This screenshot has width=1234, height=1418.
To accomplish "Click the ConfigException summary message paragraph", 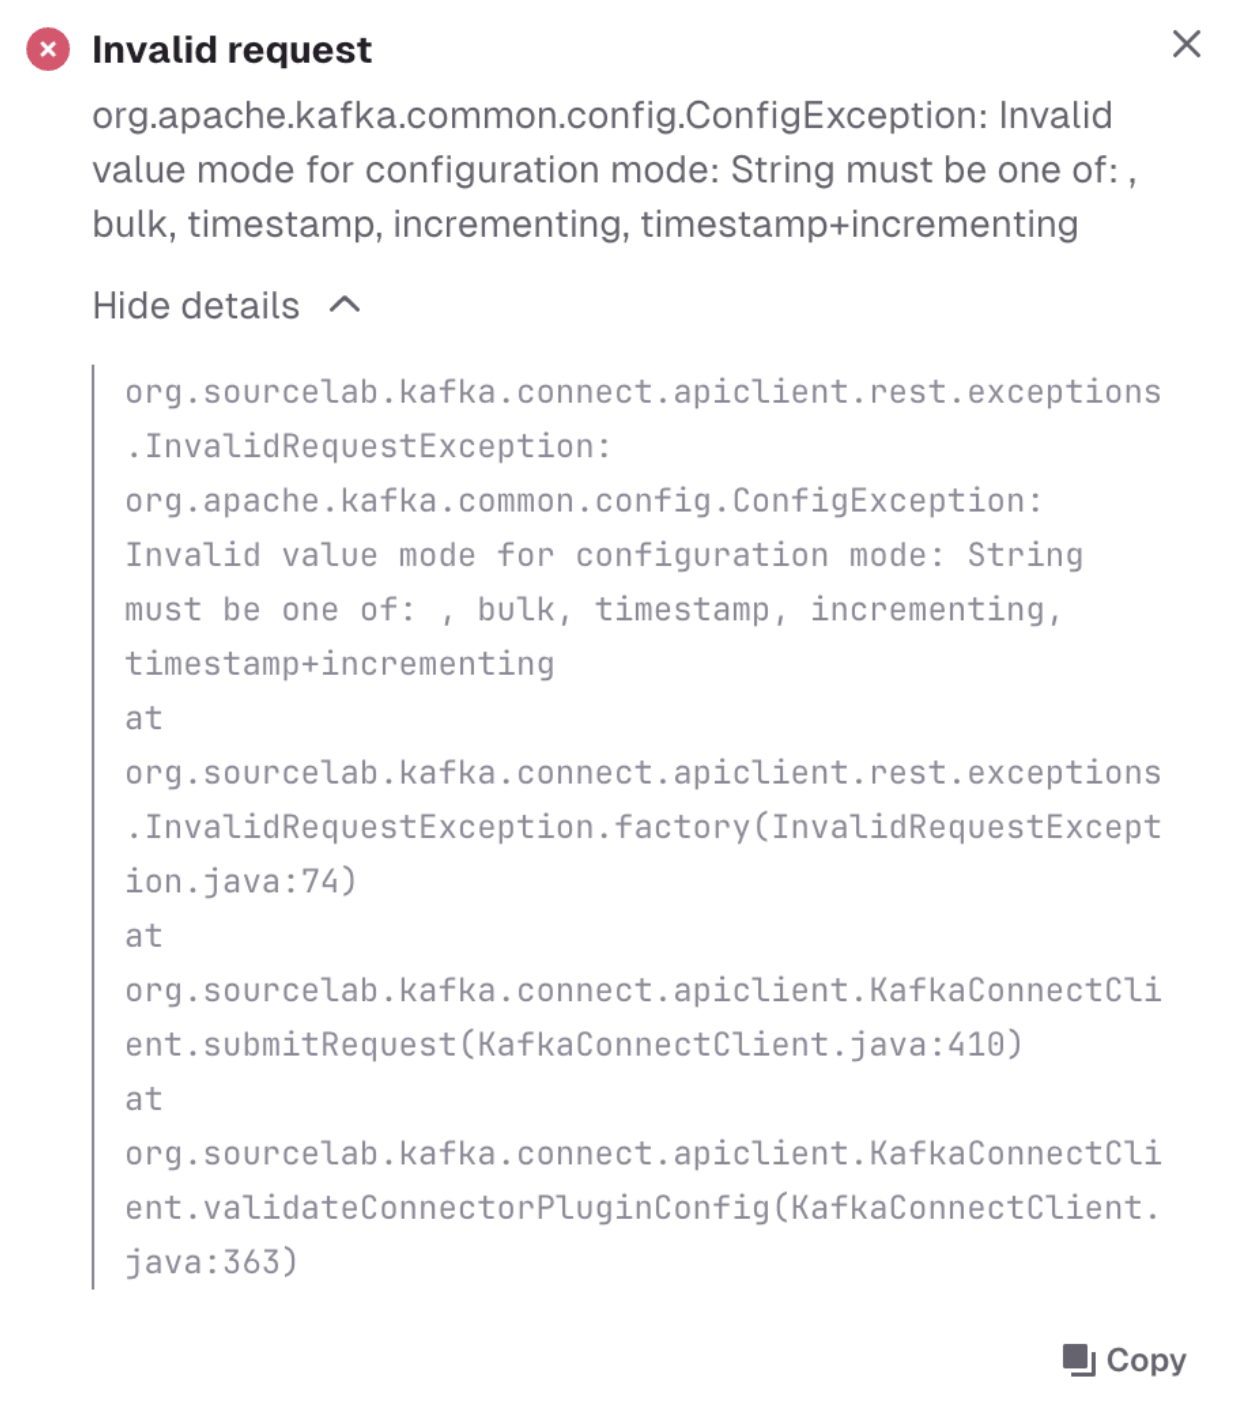I will (614, 170).
